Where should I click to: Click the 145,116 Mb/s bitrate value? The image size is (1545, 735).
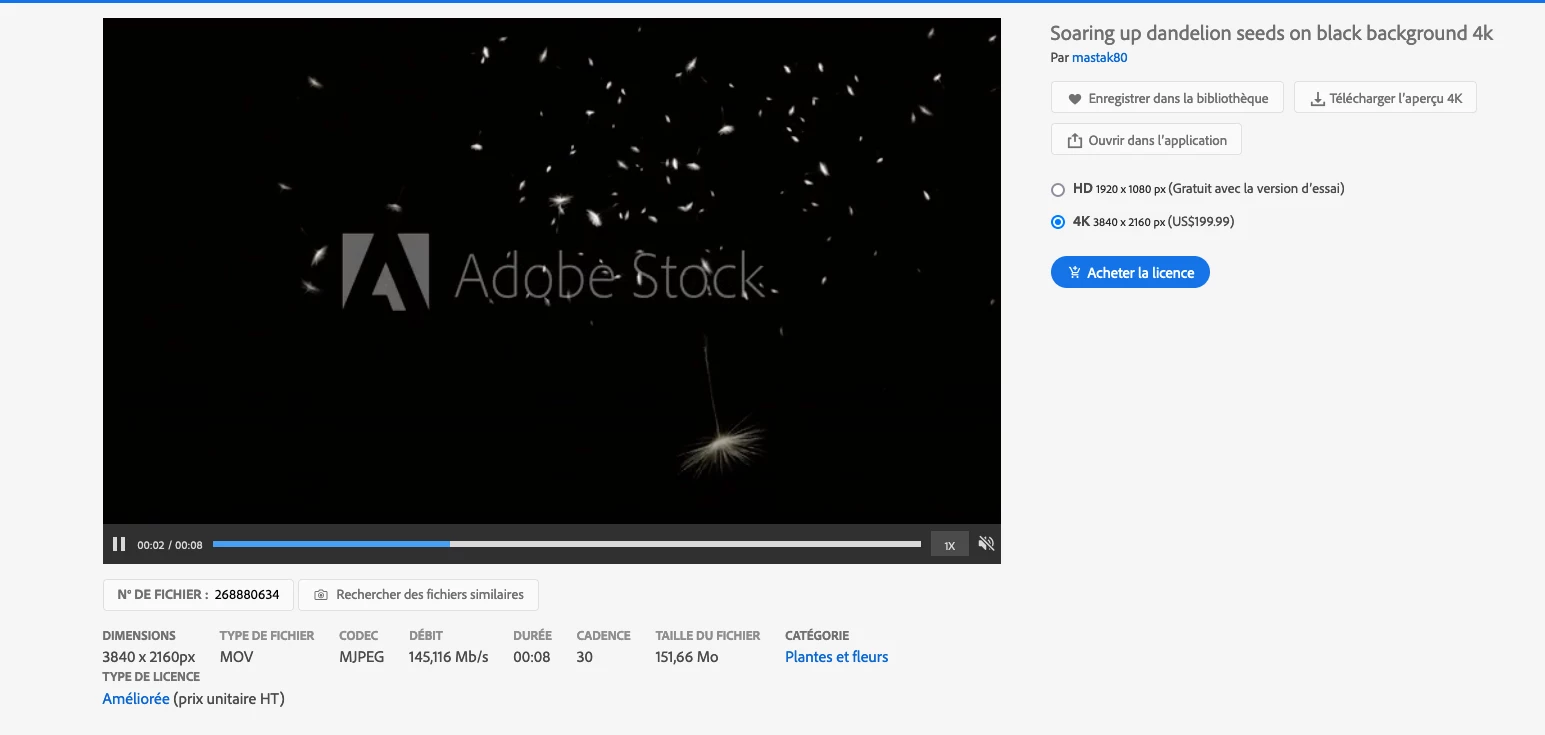pos(449,657)
